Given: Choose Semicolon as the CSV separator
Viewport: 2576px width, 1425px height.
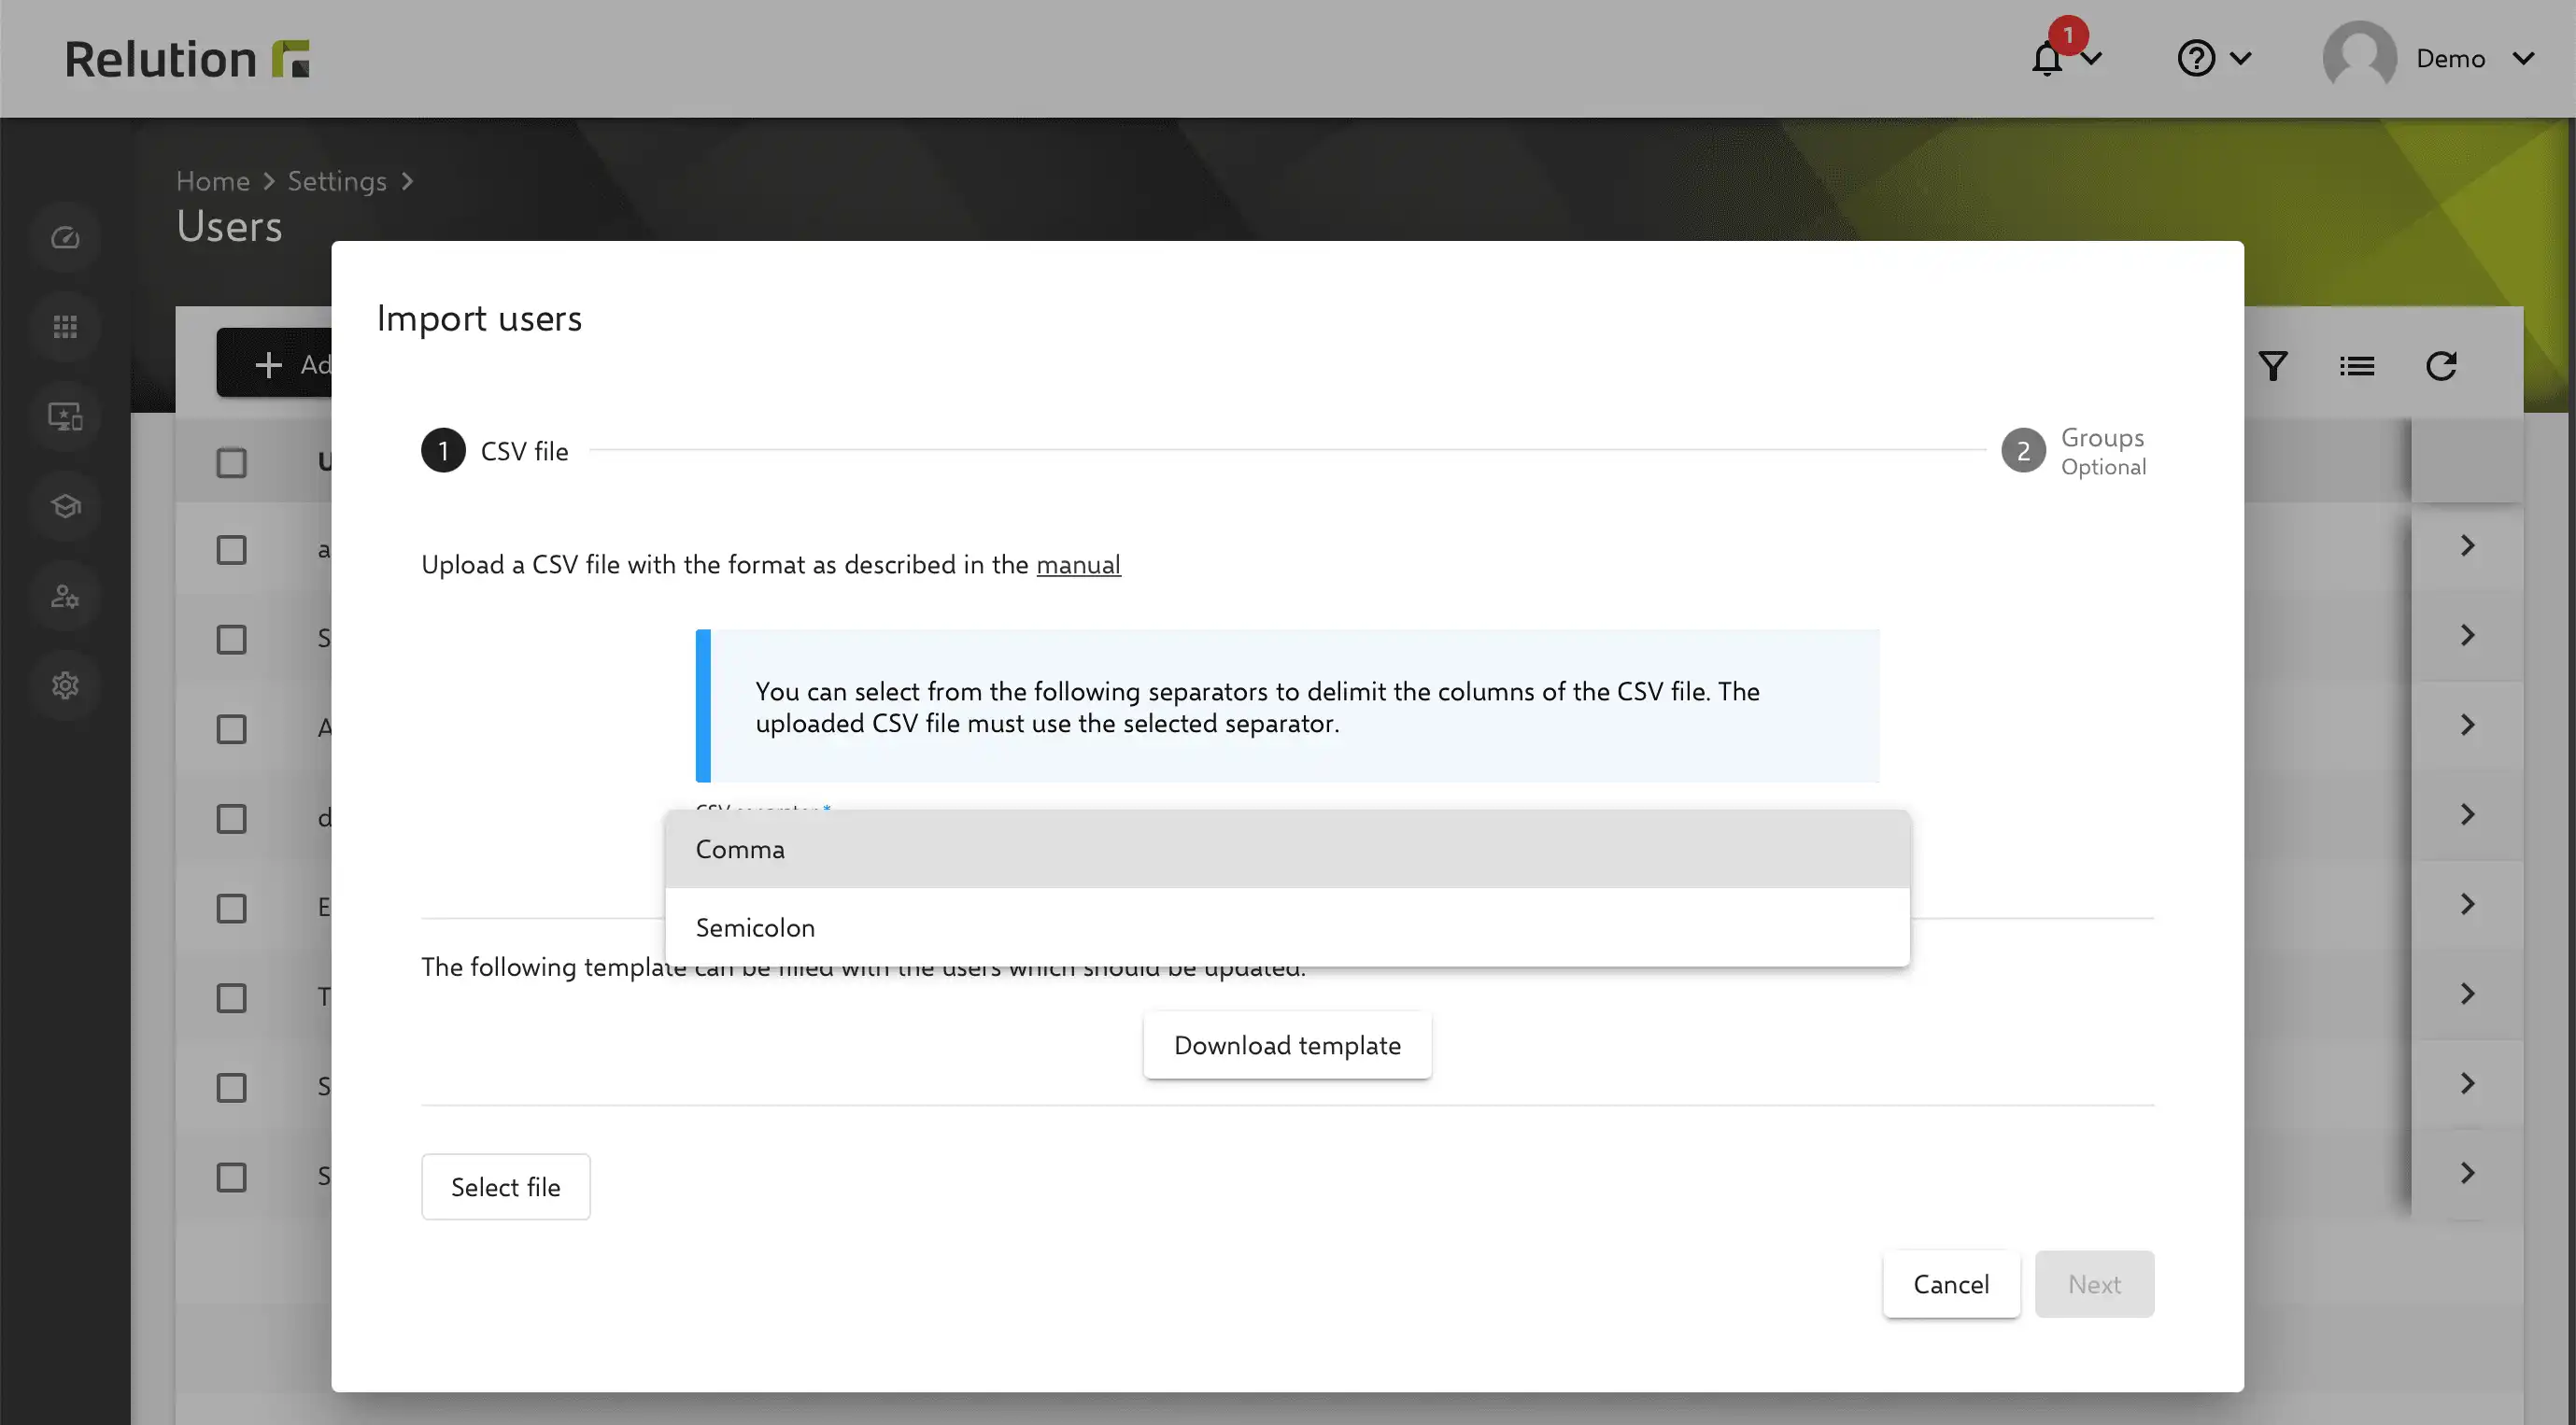Looking at the screenshot, I should [x=1287, y=927].
